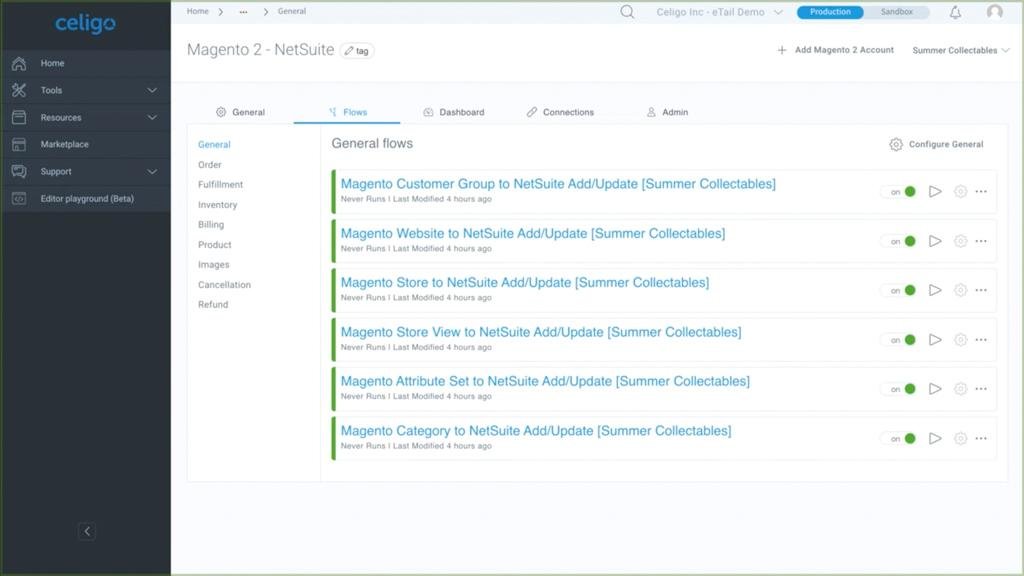Expand the breadcrumb ellipsis

[x=243, y=12]
